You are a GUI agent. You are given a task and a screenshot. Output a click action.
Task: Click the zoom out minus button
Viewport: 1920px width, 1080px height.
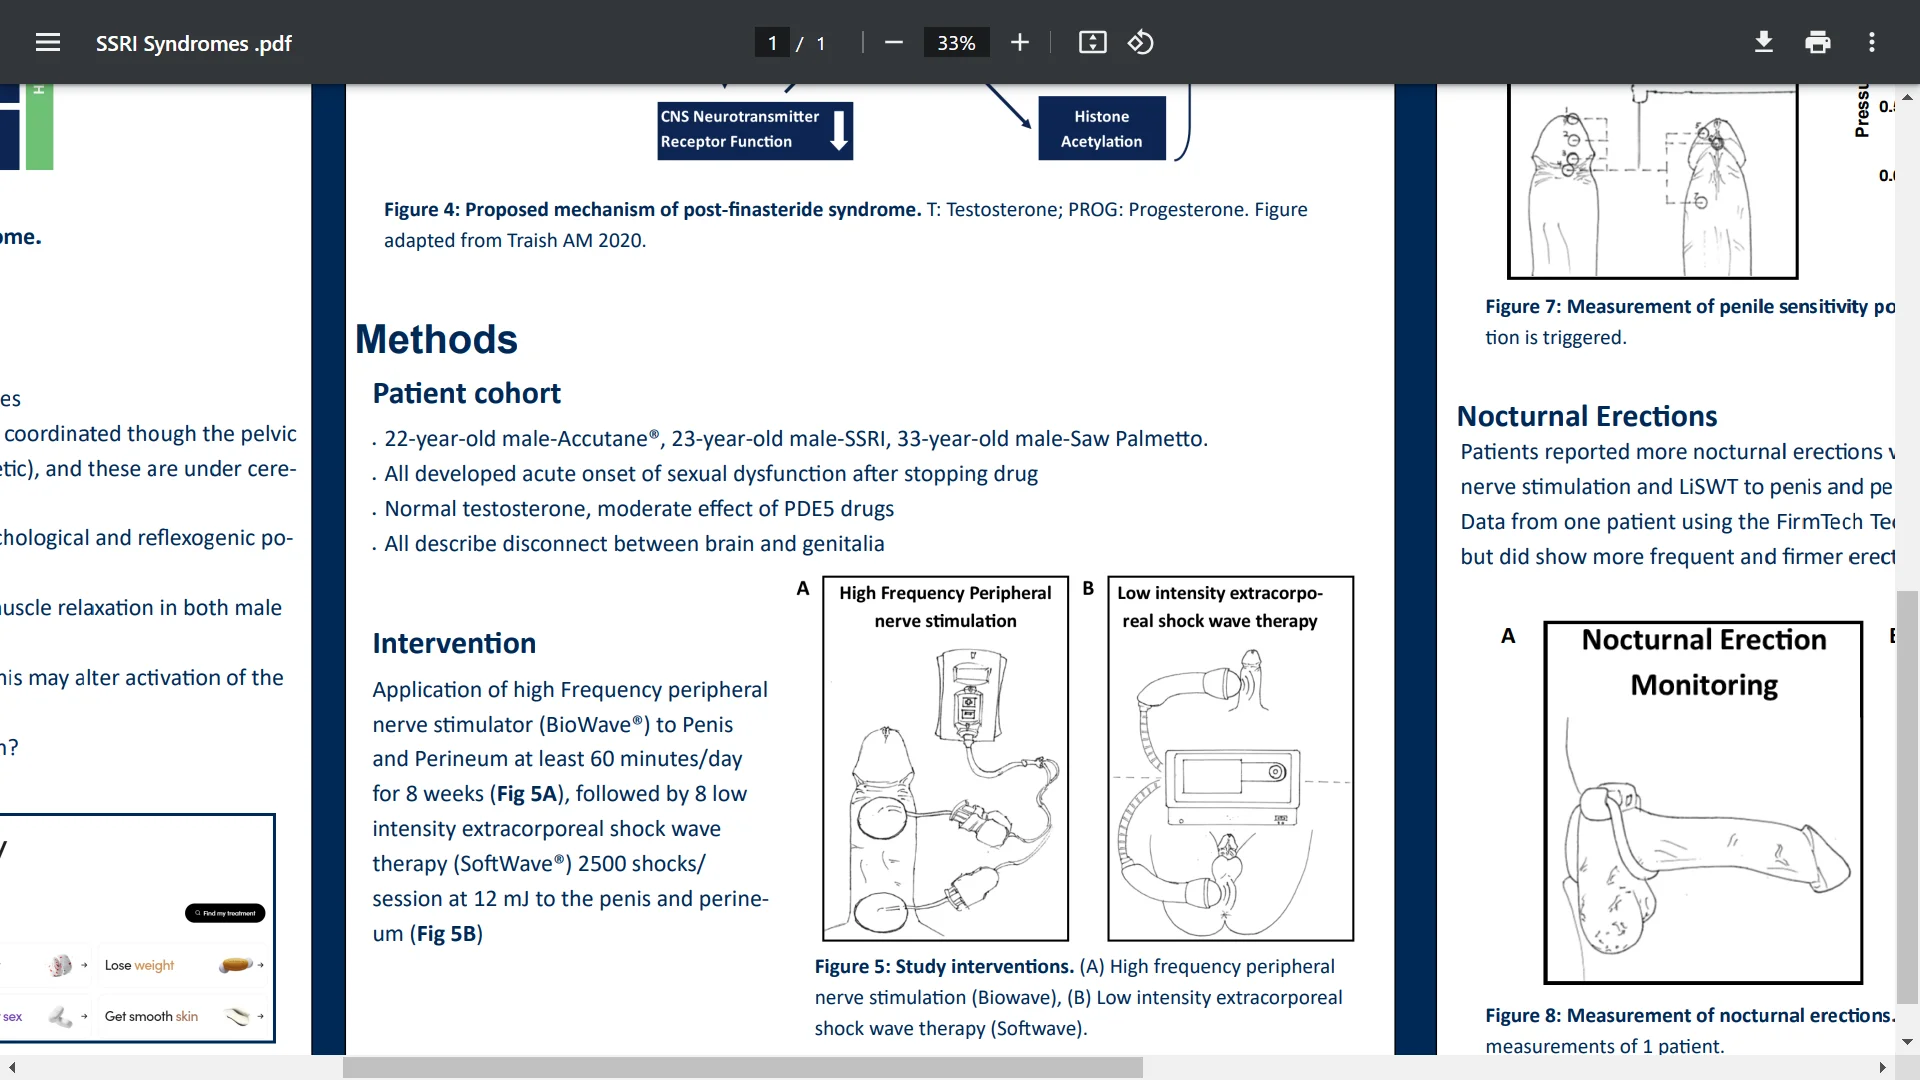[894, 42]
